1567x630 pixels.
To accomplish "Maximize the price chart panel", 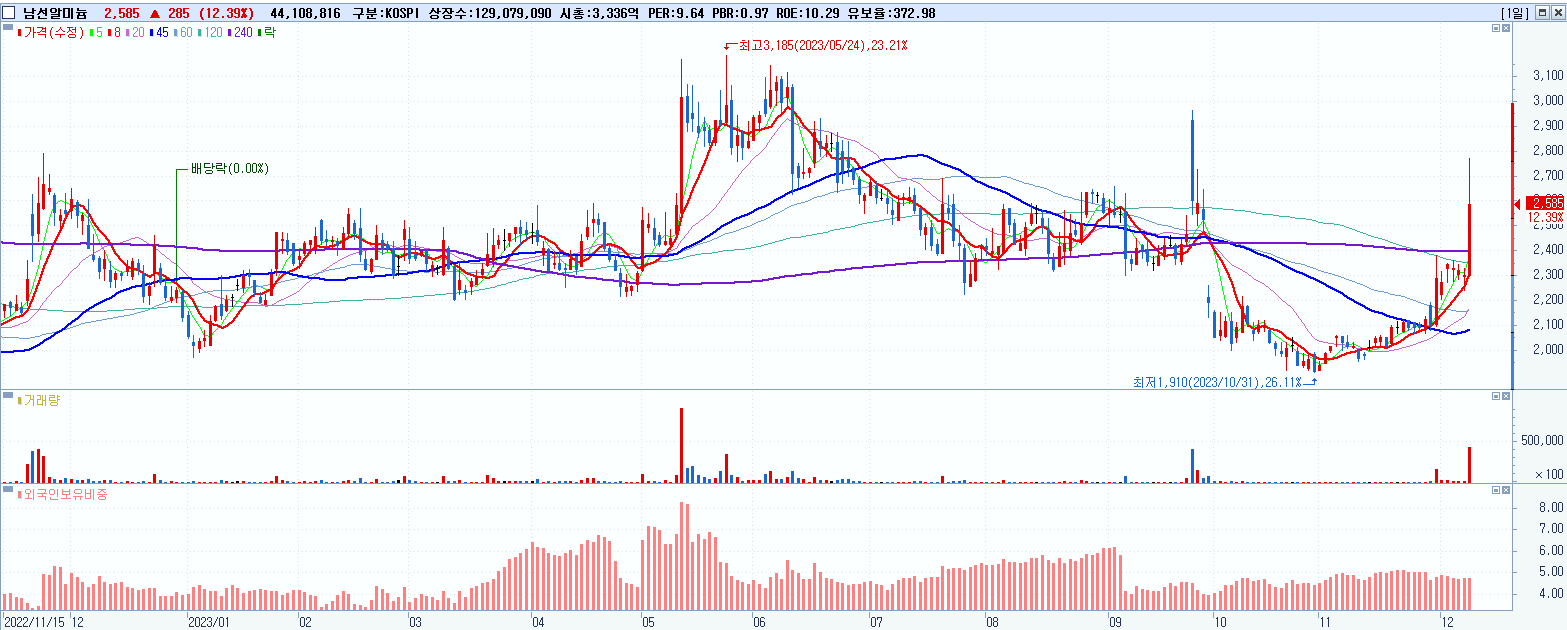I will pos(1496,30).
